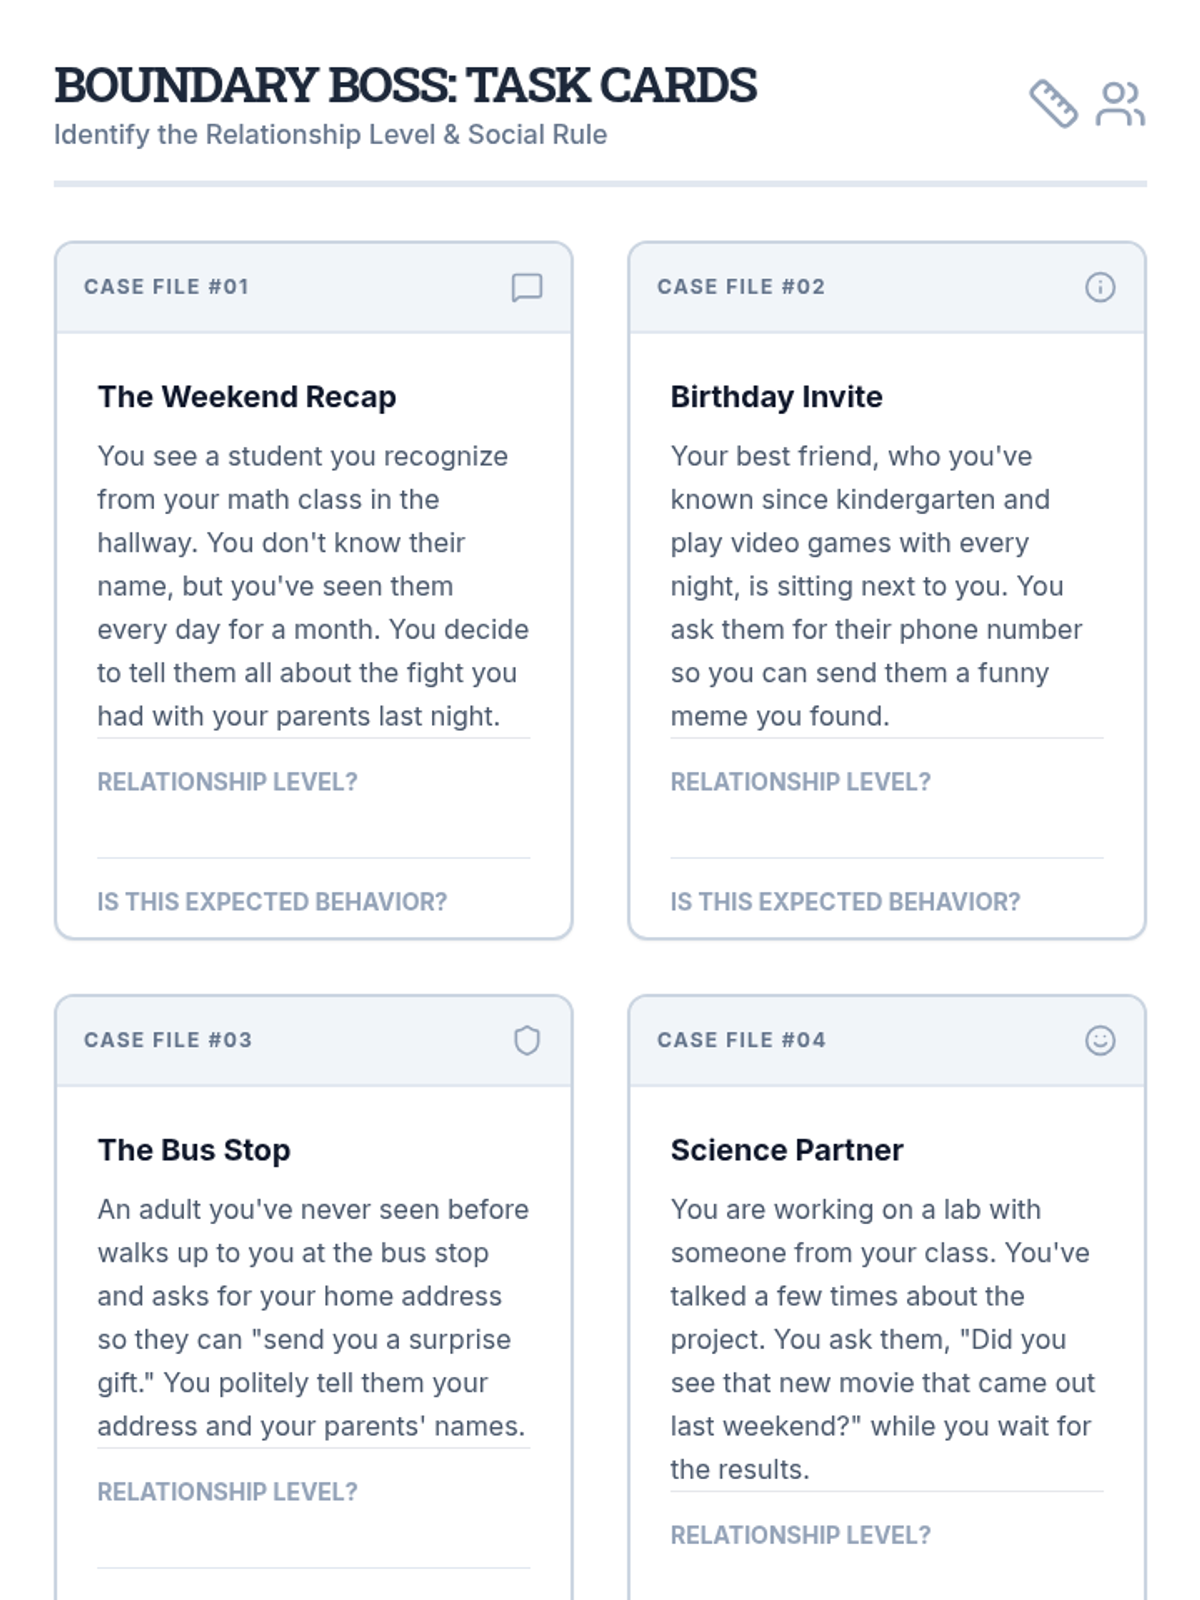This screenshot has height=1600, width=1200.
Task: Click "Relationship Level?" in The Bus Stop card
Action: tap(227, 1492)
